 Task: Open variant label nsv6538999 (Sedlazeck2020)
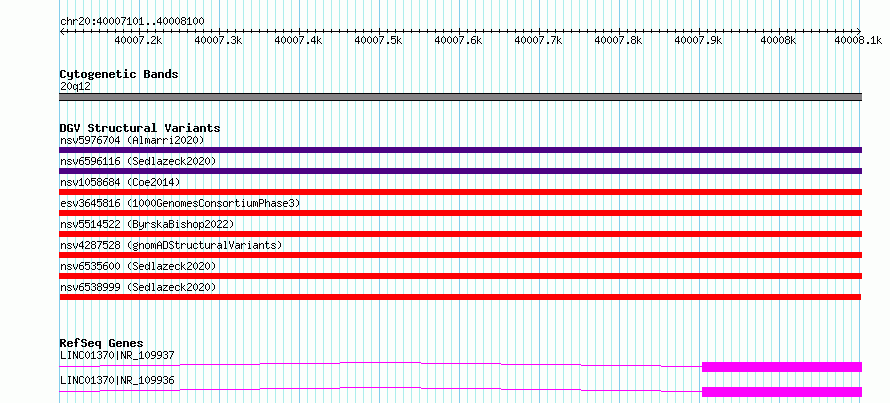138,287
